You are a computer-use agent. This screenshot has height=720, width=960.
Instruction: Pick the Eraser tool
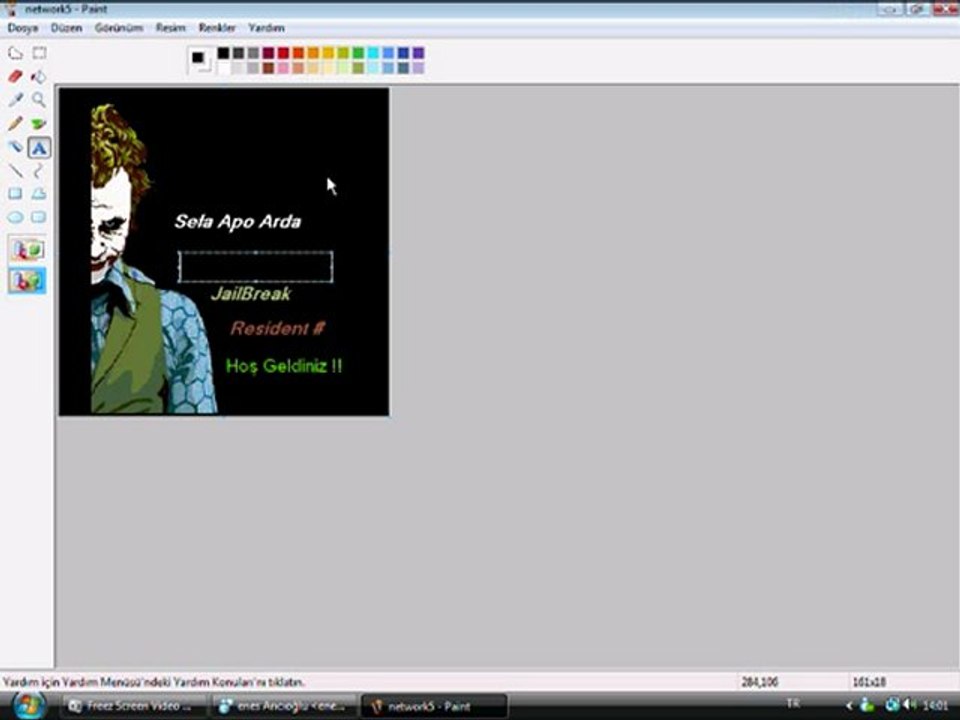[x=15, y=77]
